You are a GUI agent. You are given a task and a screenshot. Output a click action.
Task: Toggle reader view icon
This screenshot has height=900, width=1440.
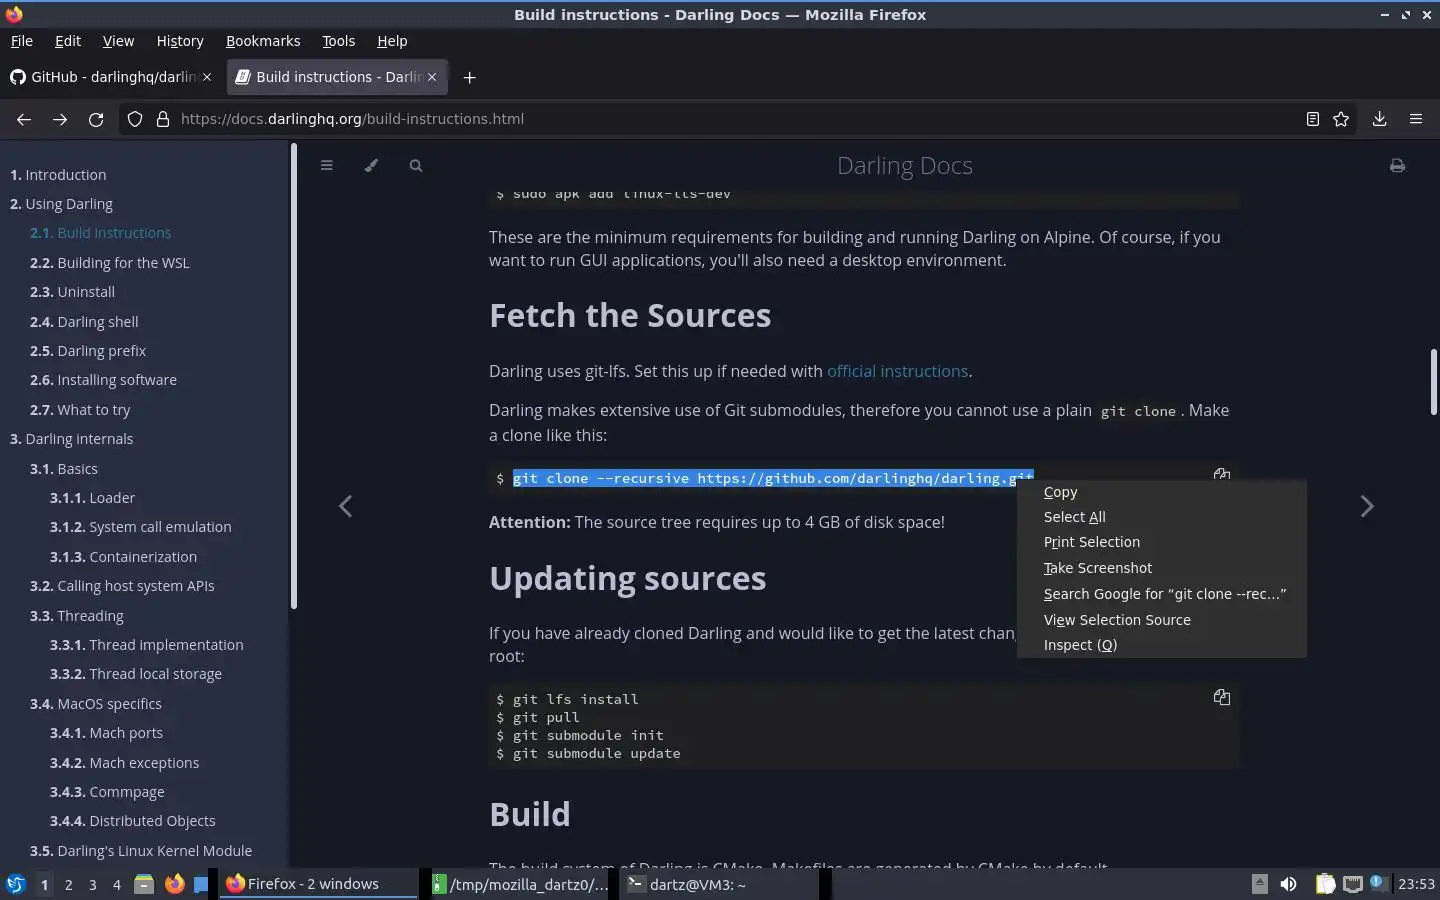coord(1312,119)
